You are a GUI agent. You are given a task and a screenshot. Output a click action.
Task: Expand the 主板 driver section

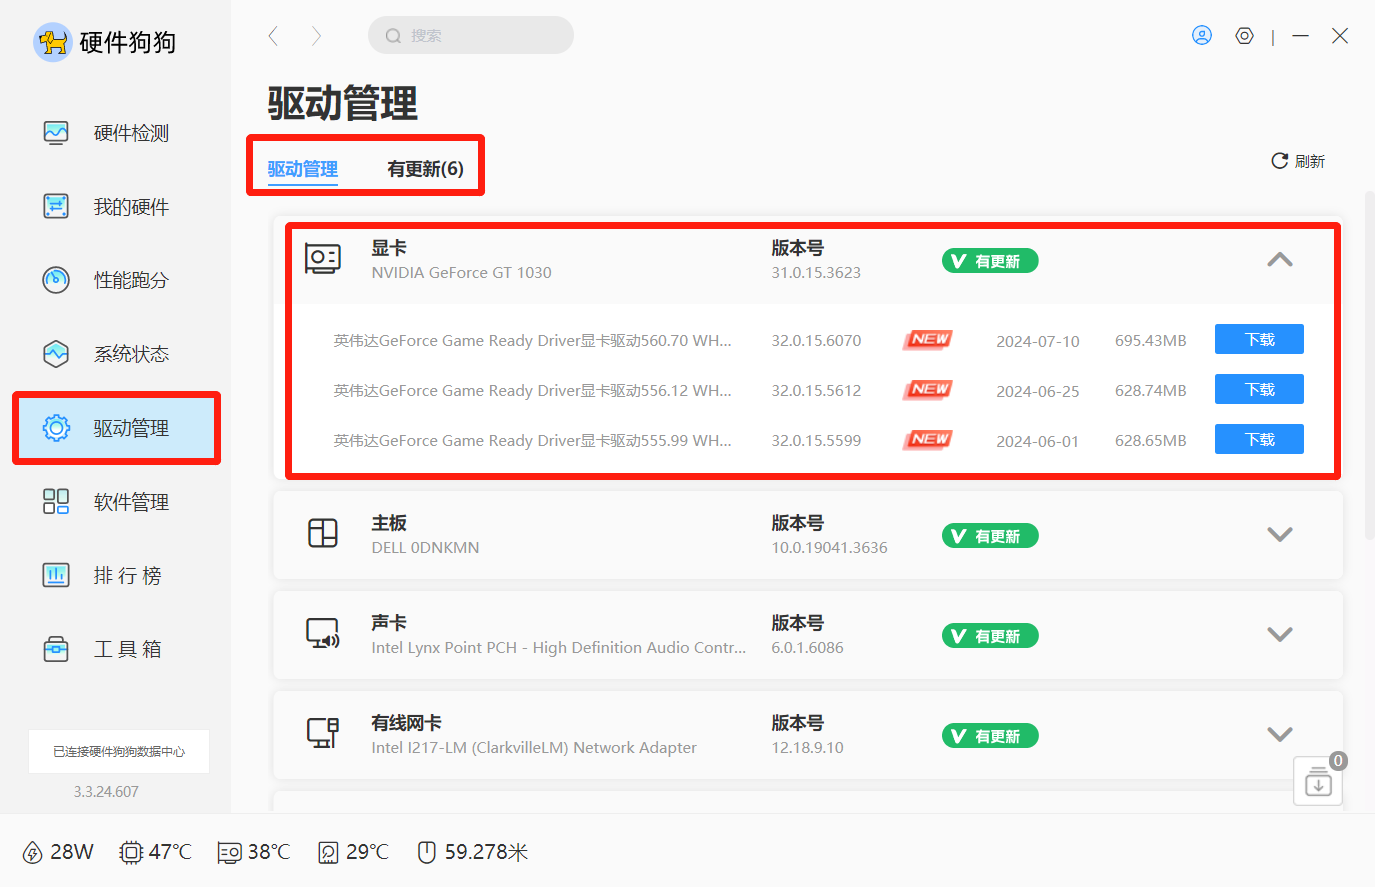coord(1280,534)
